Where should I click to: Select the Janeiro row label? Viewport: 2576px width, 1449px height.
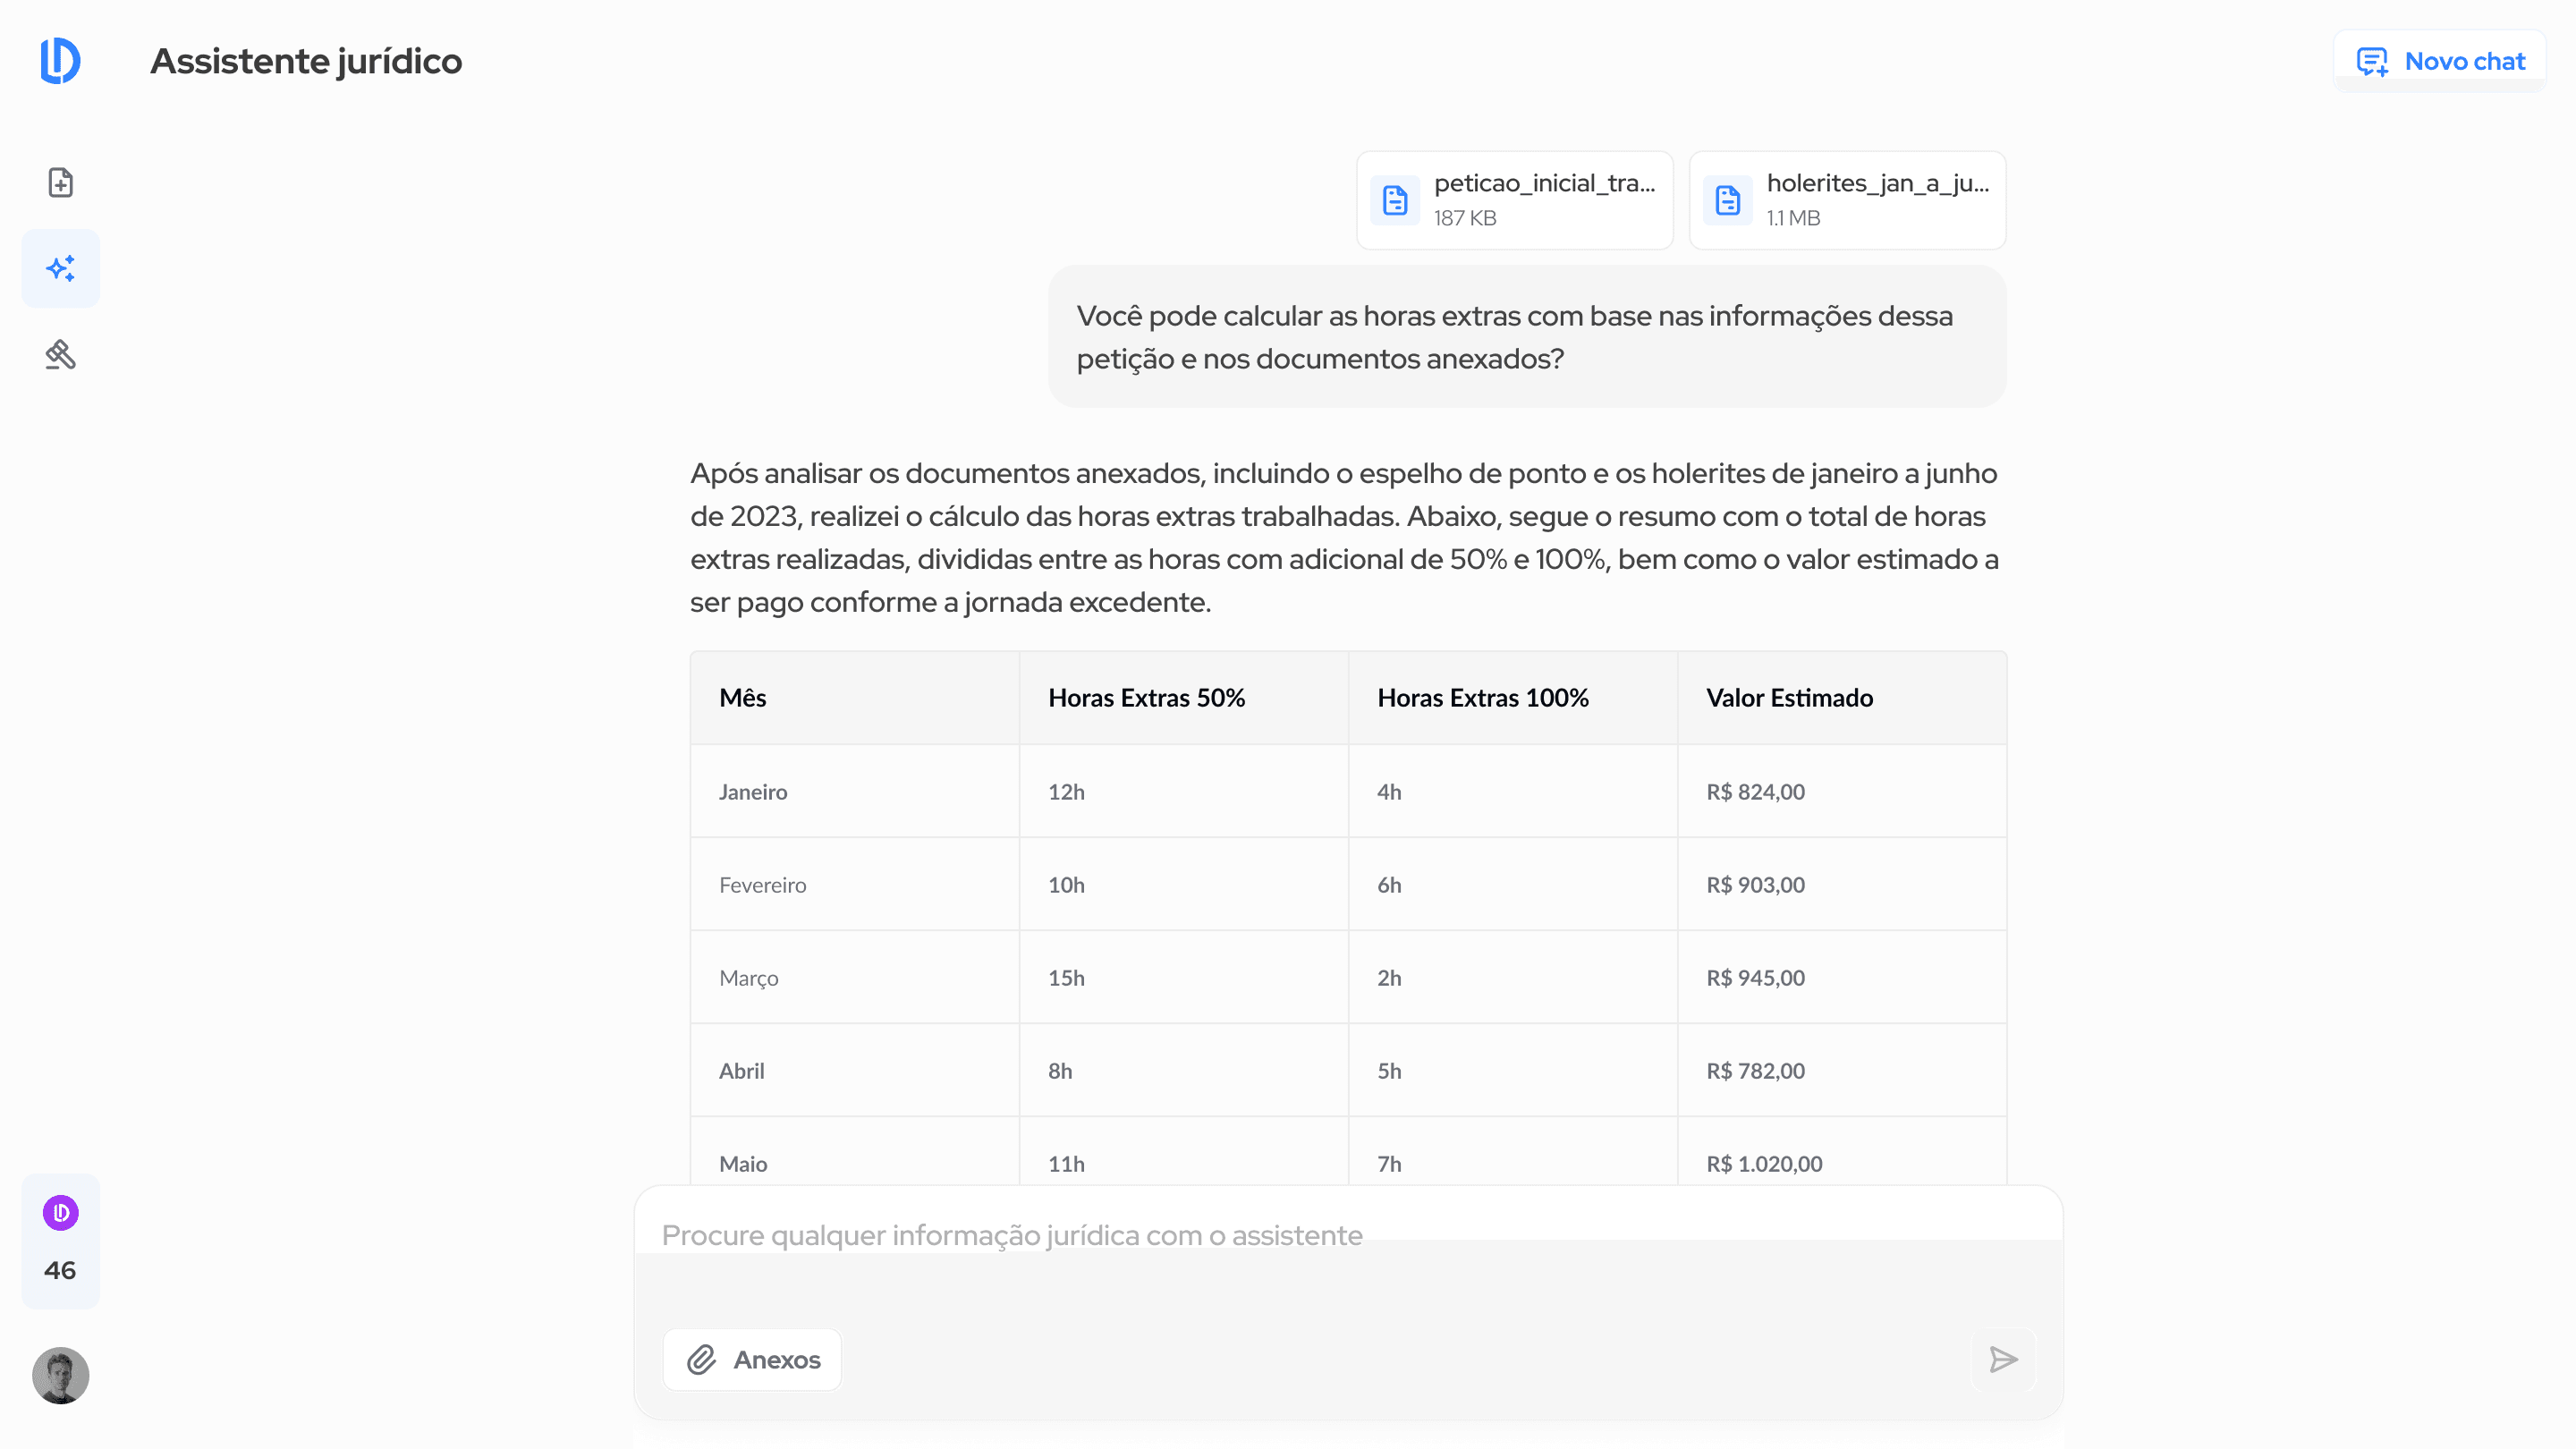pyautogui.click(x=753, y=791)
